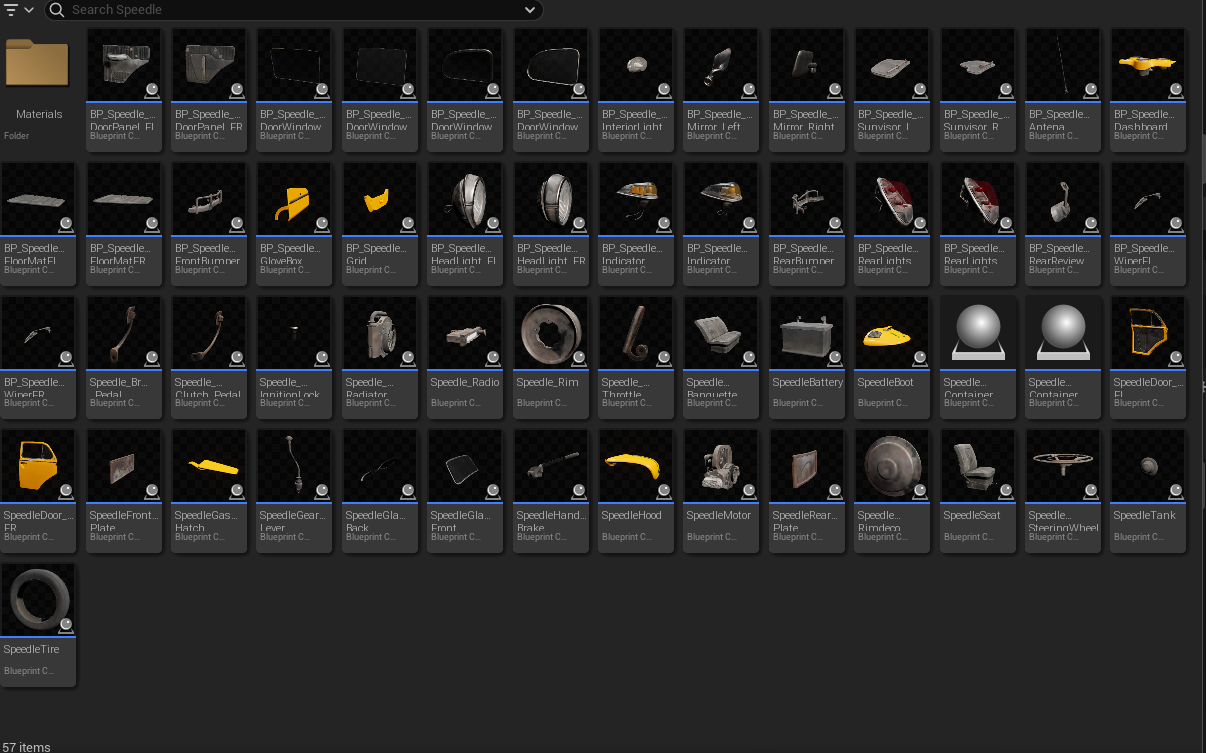Select the yellow Dashboard blueprint
The height and width of the screenshot is (753, 1206).
point(1148,89)
